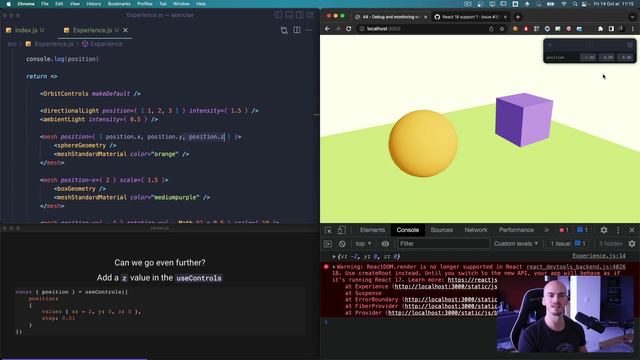Image resolution: width=640 pixels, height=360 pixels.
Task: Open the index.js editor tab
Action: 25,30
